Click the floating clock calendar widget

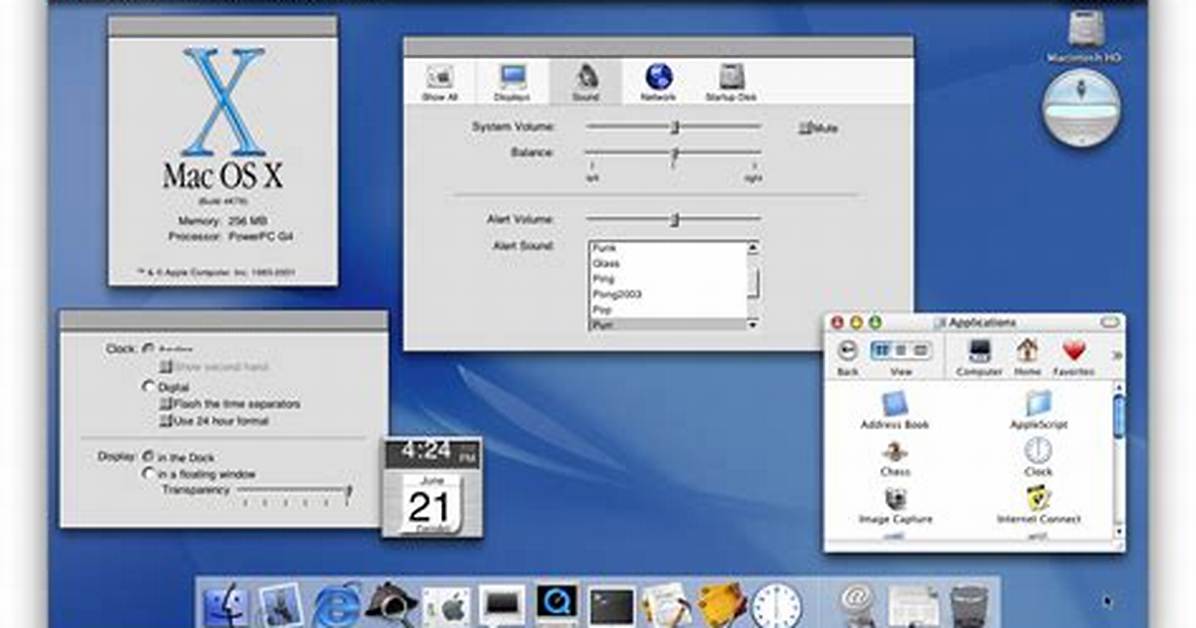pos(432,487)
